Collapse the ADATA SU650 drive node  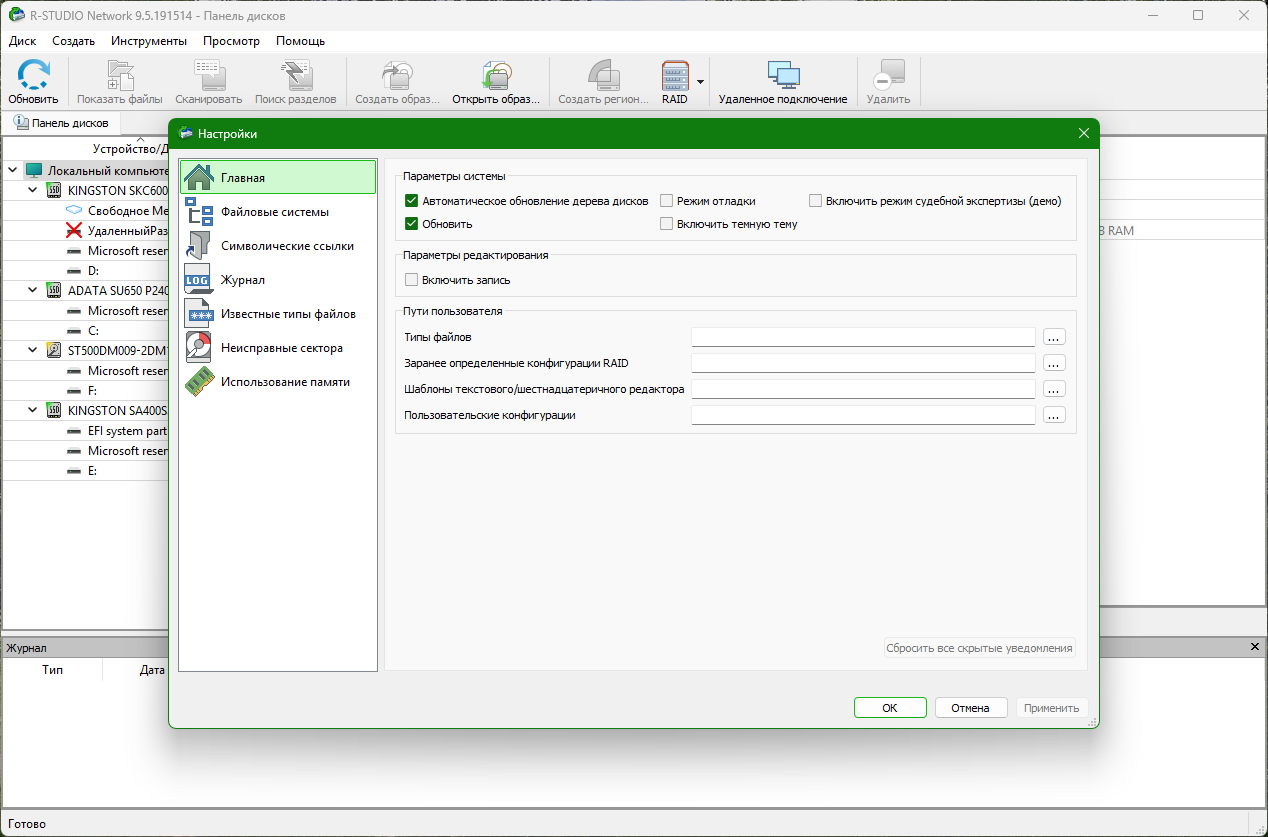point(33,290)
